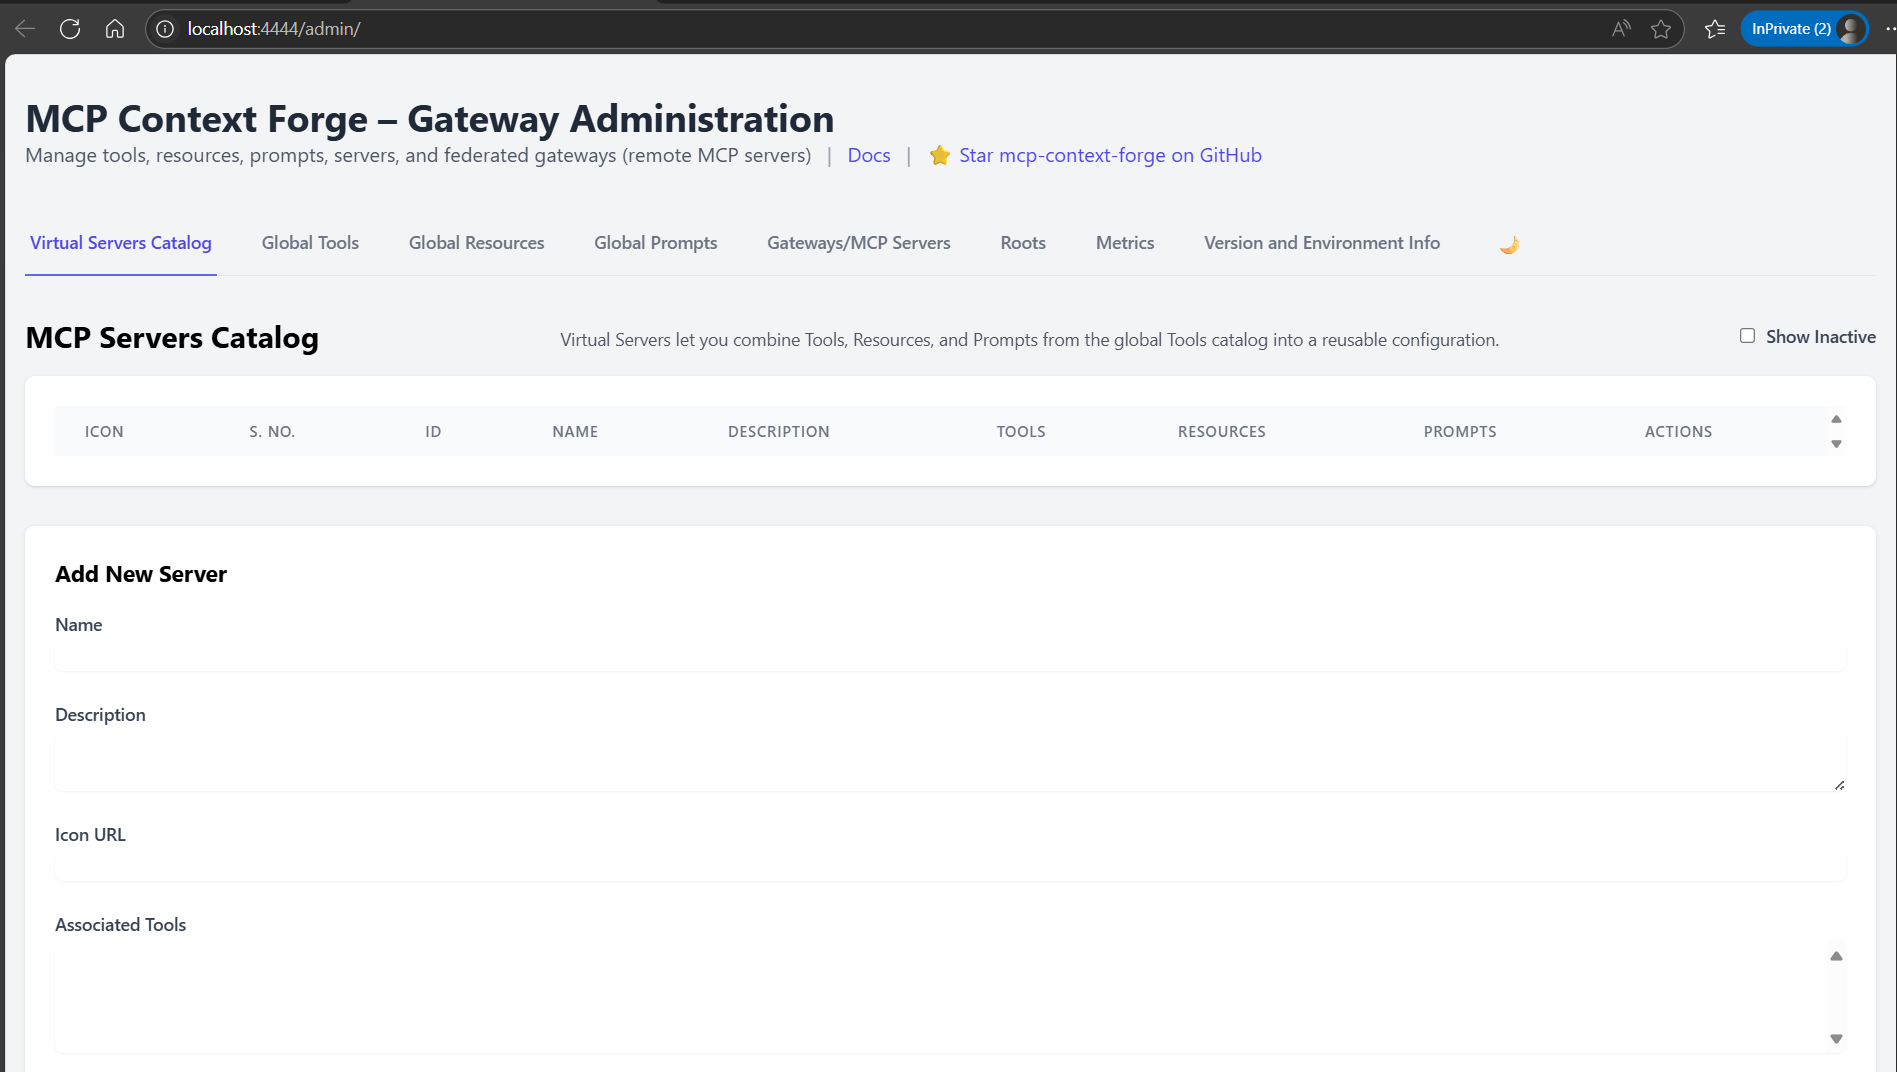The height and width of the screenshot is (1072, 1897).
Task: Click the DESCRIPTION column header
Action: tap(779, 432)
